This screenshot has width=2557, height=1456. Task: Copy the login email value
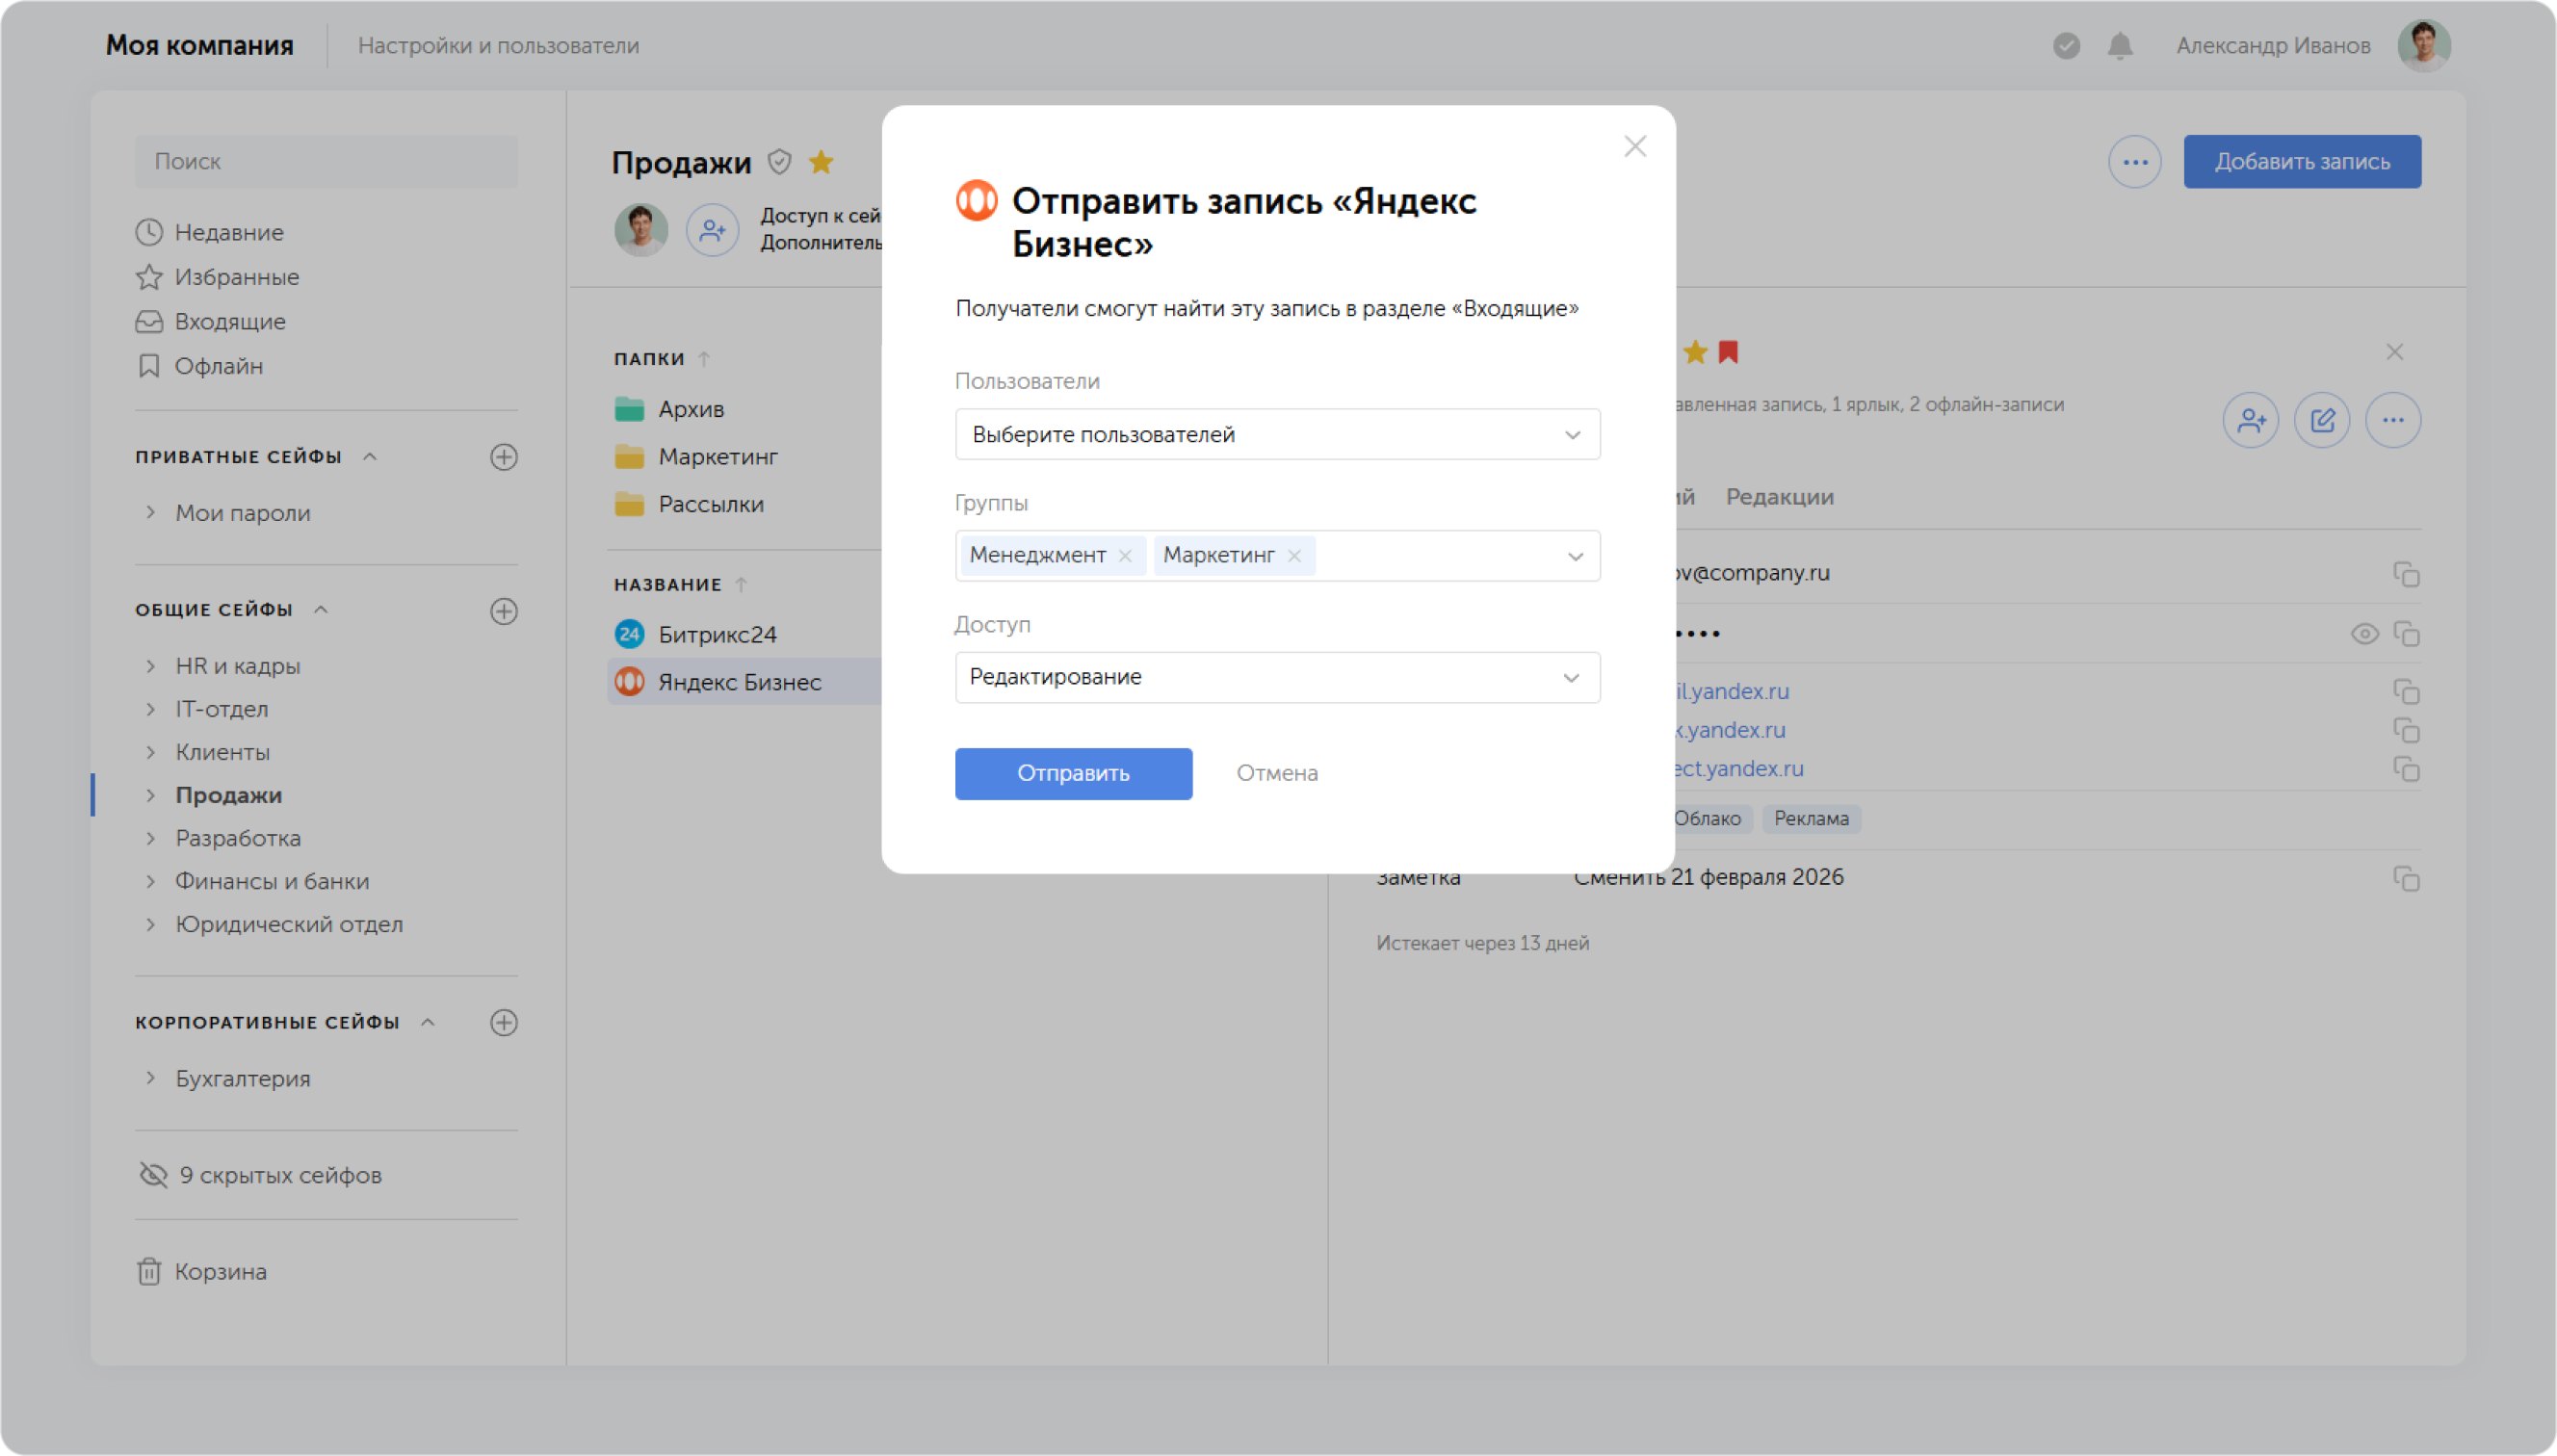(x=2405, y=574)
